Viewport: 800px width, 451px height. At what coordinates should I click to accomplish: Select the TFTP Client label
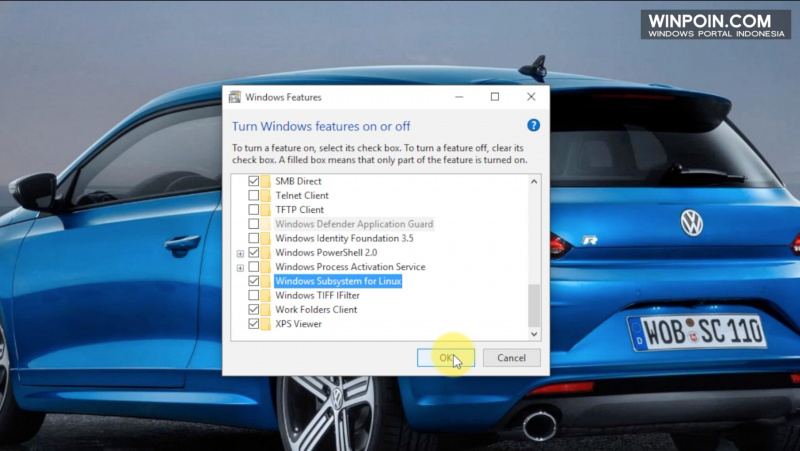click(x=299, y=210)
